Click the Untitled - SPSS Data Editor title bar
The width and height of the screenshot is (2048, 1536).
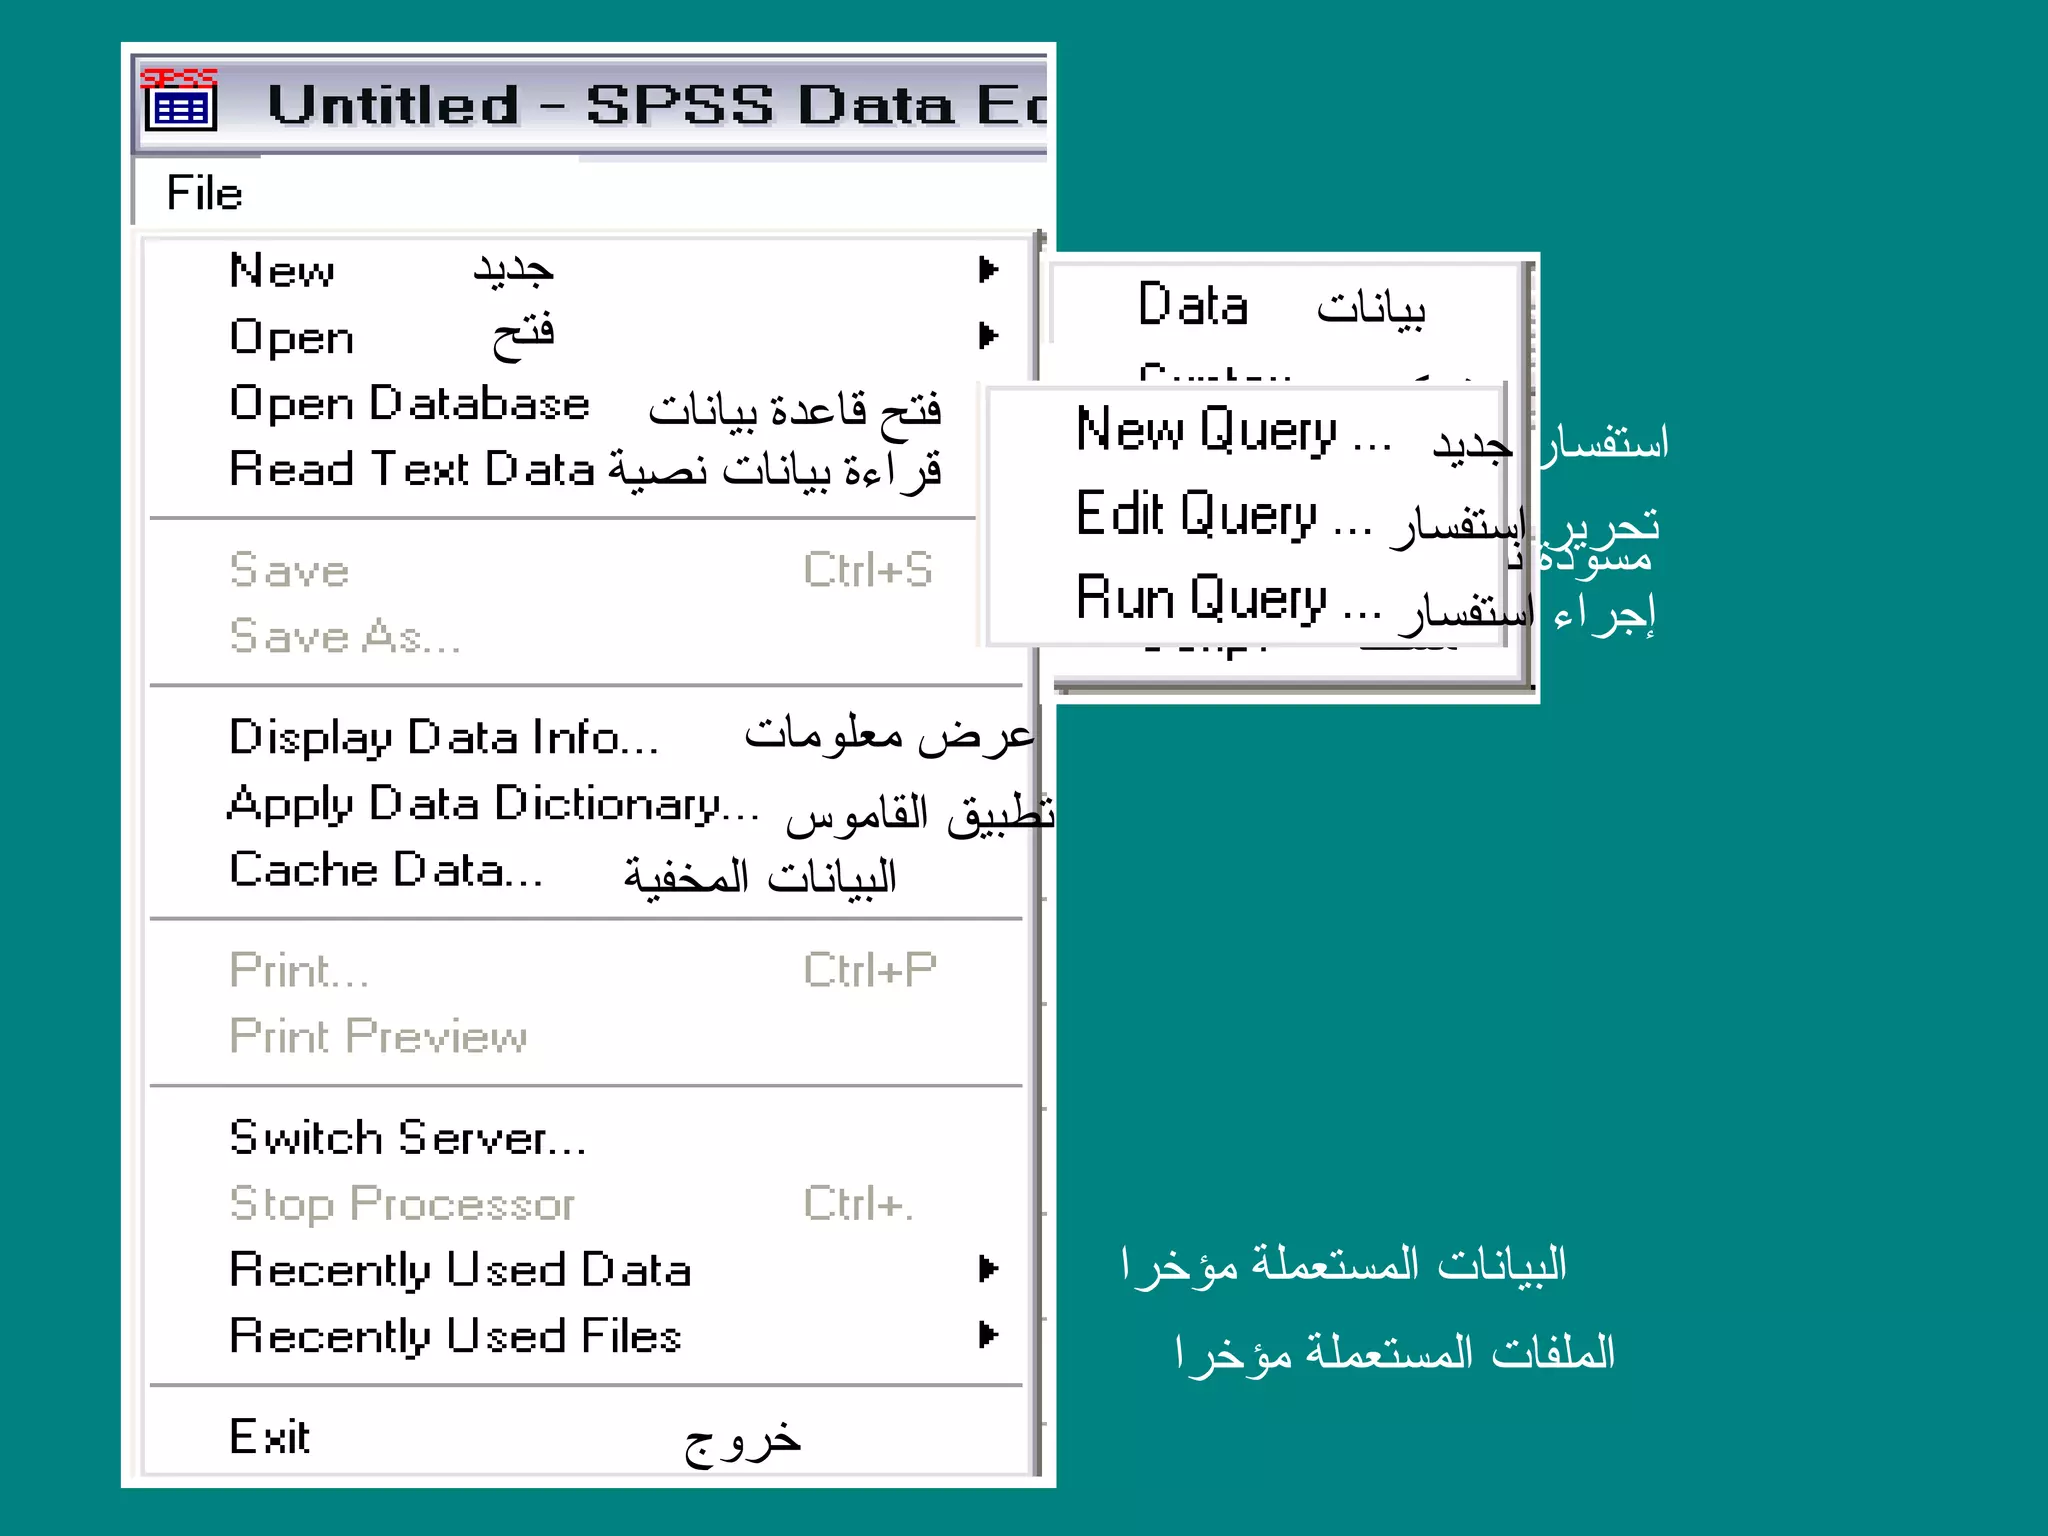pos(590,104)
